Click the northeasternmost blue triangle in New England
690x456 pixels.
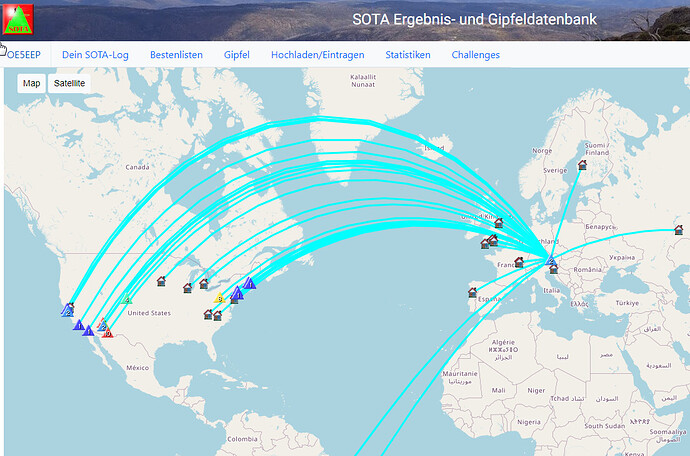[250, 283]
